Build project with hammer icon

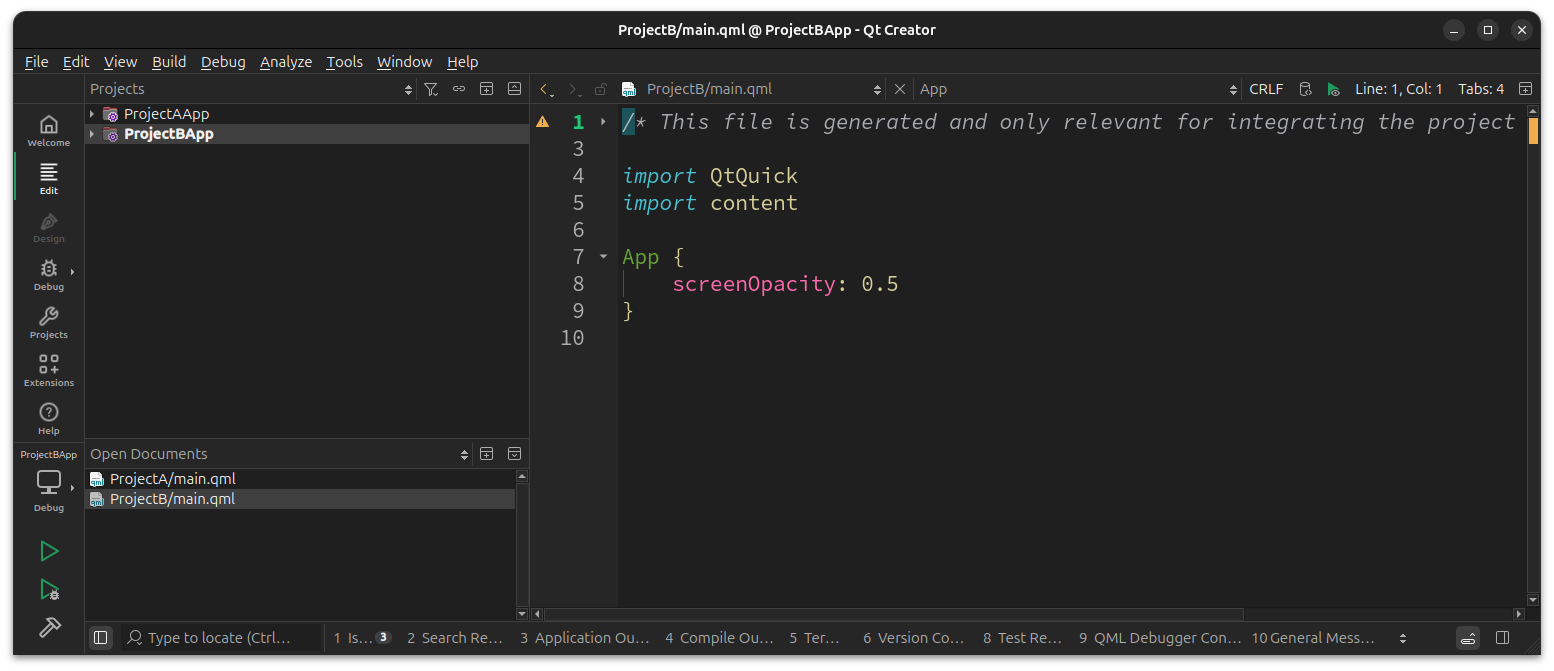[x=48, y=627]
